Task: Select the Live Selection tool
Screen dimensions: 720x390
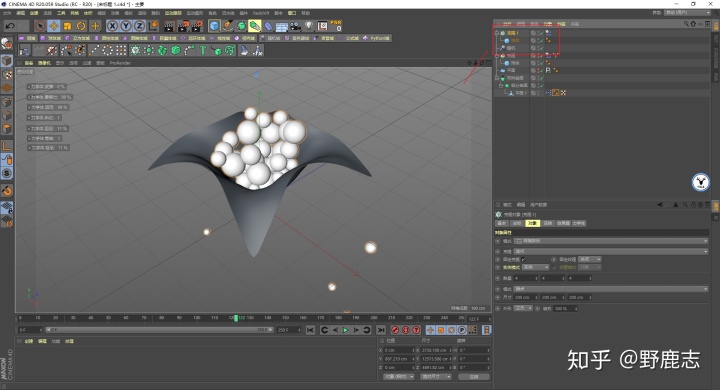Action: coord(40,26)
